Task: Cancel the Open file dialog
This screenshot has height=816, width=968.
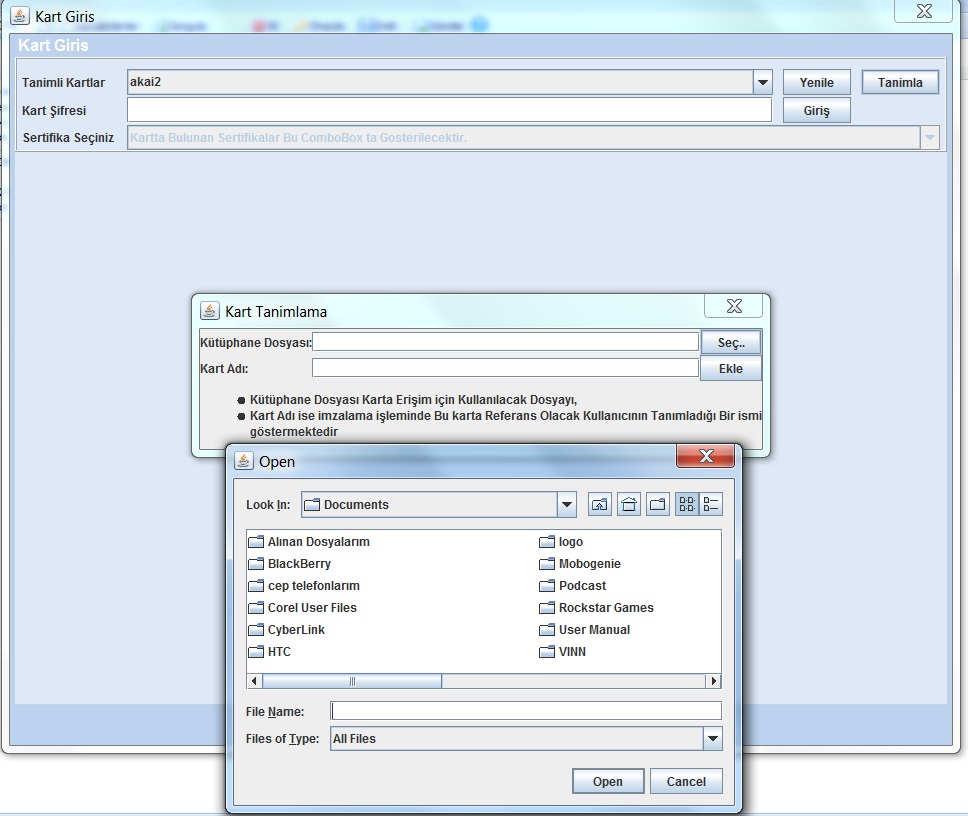Action: [686, 782]
